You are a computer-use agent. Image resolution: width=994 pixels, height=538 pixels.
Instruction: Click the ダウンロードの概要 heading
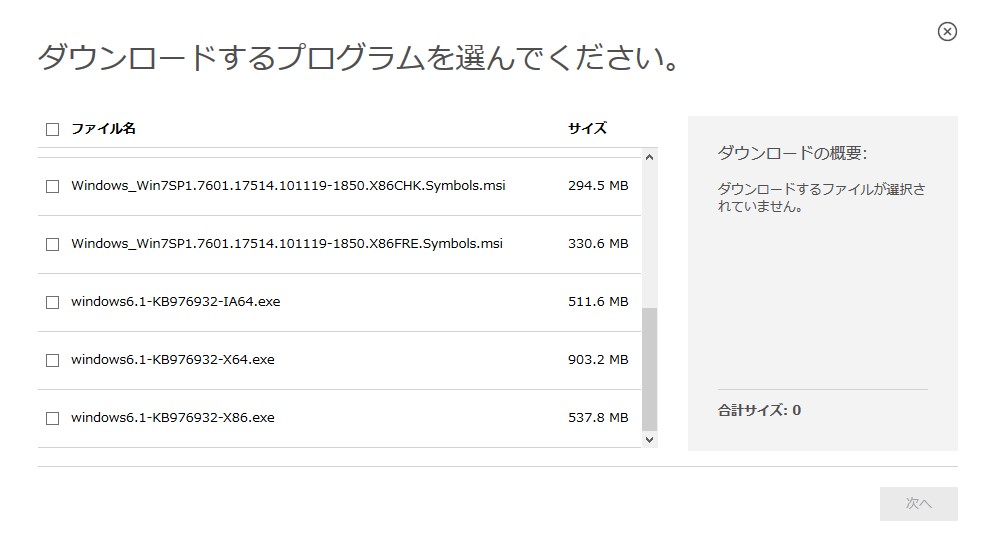coord(792,153)
